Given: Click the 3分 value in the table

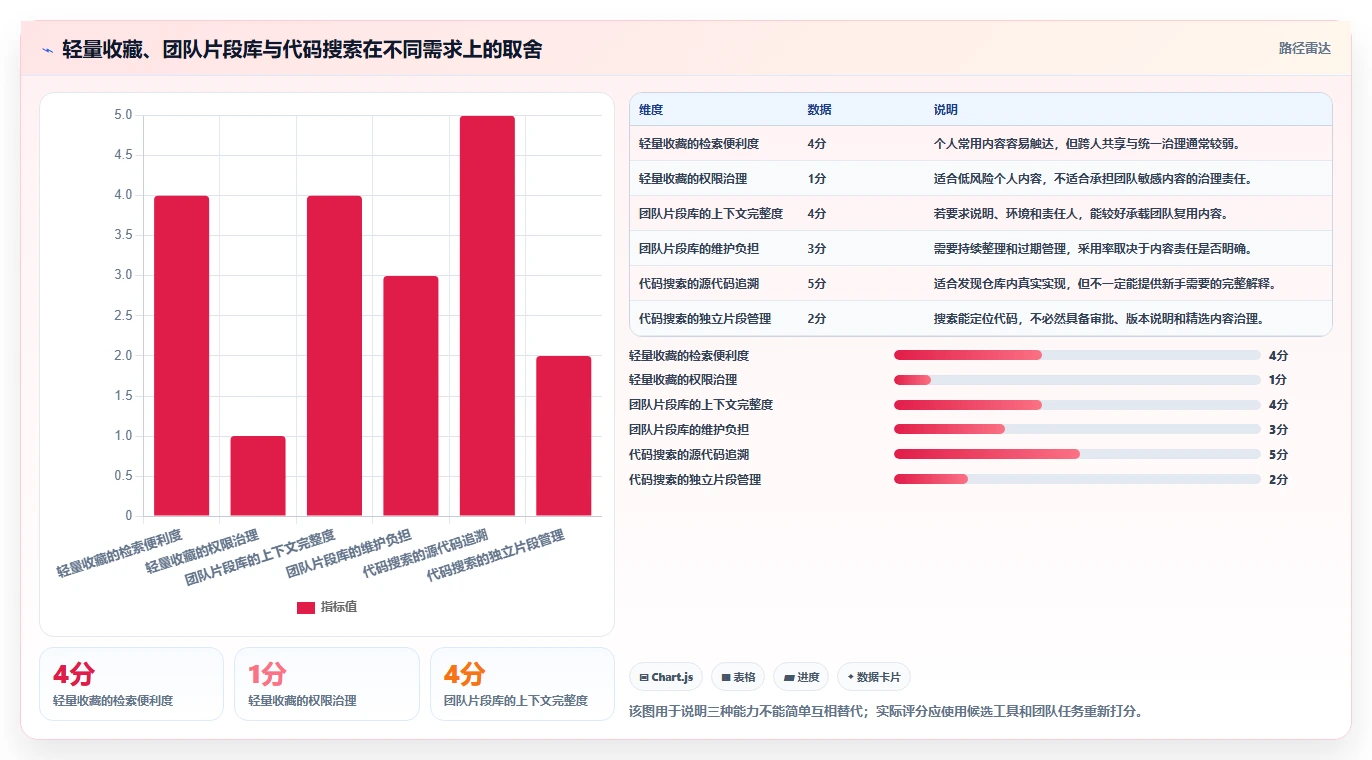Looking at the screenshot, I should click(817, 249).
